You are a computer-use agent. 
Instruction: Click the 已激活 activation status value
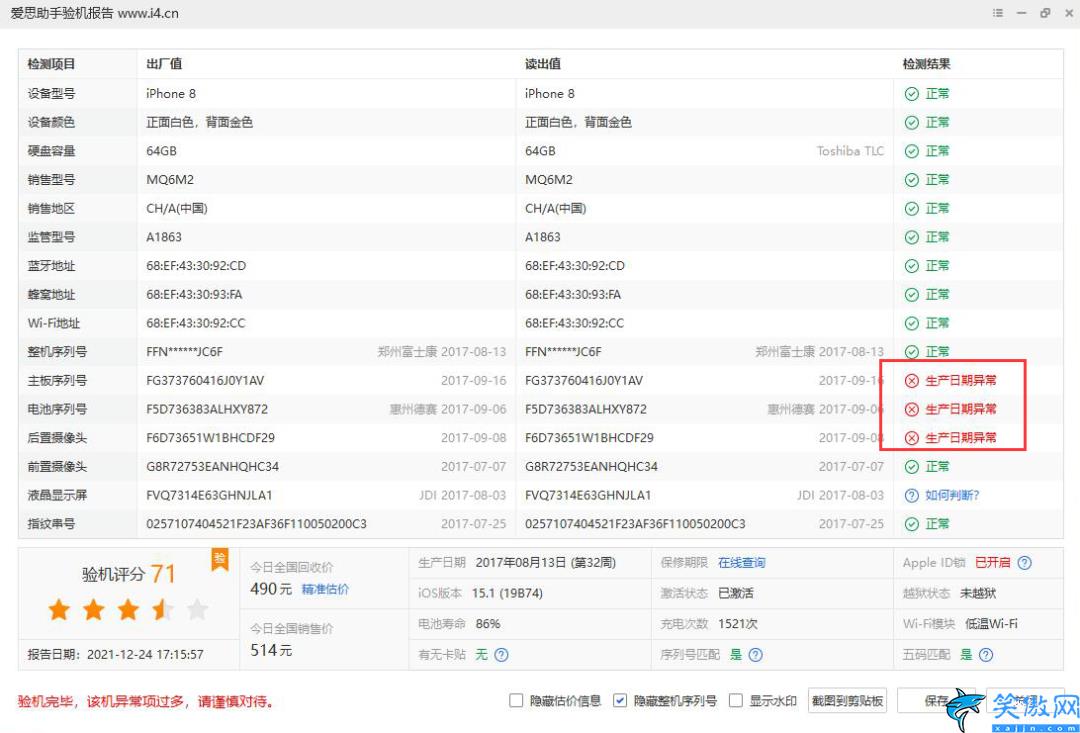(736, 593)
